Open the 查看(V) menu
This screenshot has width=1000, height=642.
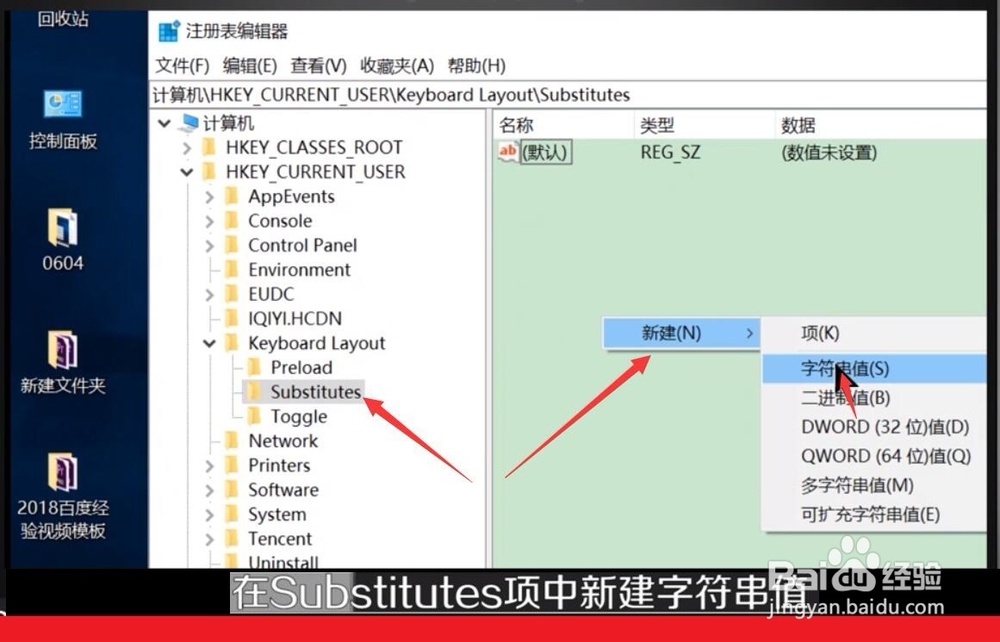click(318, 66)
